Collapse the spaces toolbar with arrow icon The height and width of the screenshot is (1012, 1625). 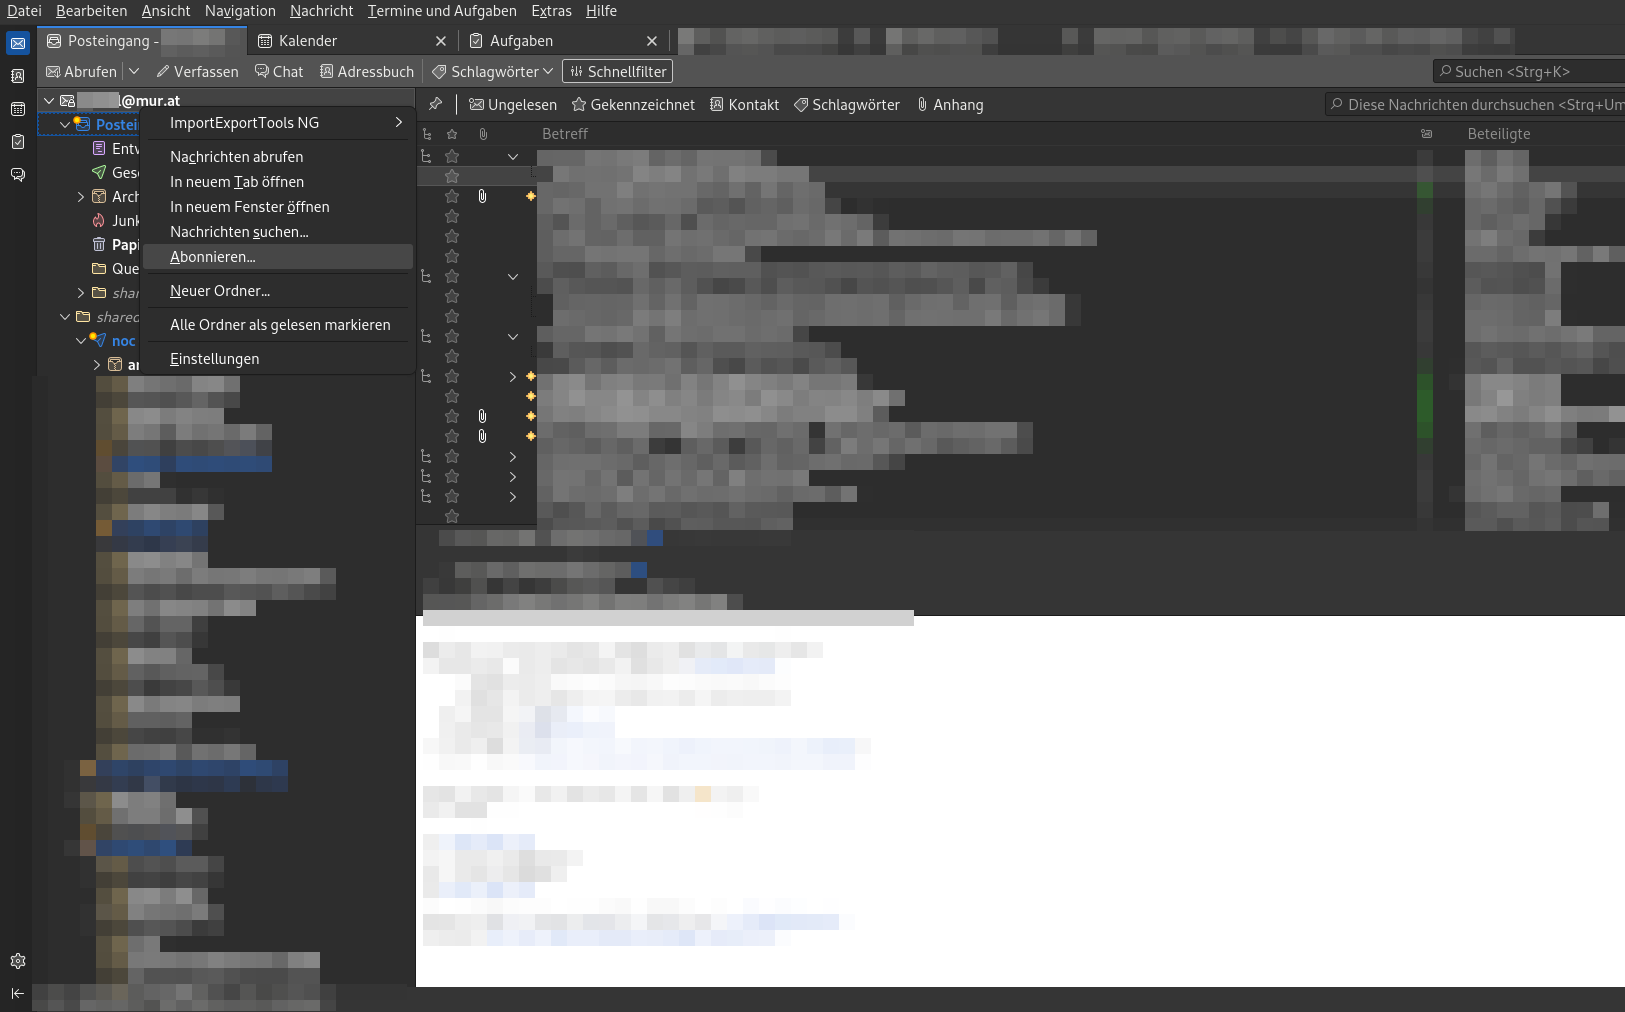17,993
